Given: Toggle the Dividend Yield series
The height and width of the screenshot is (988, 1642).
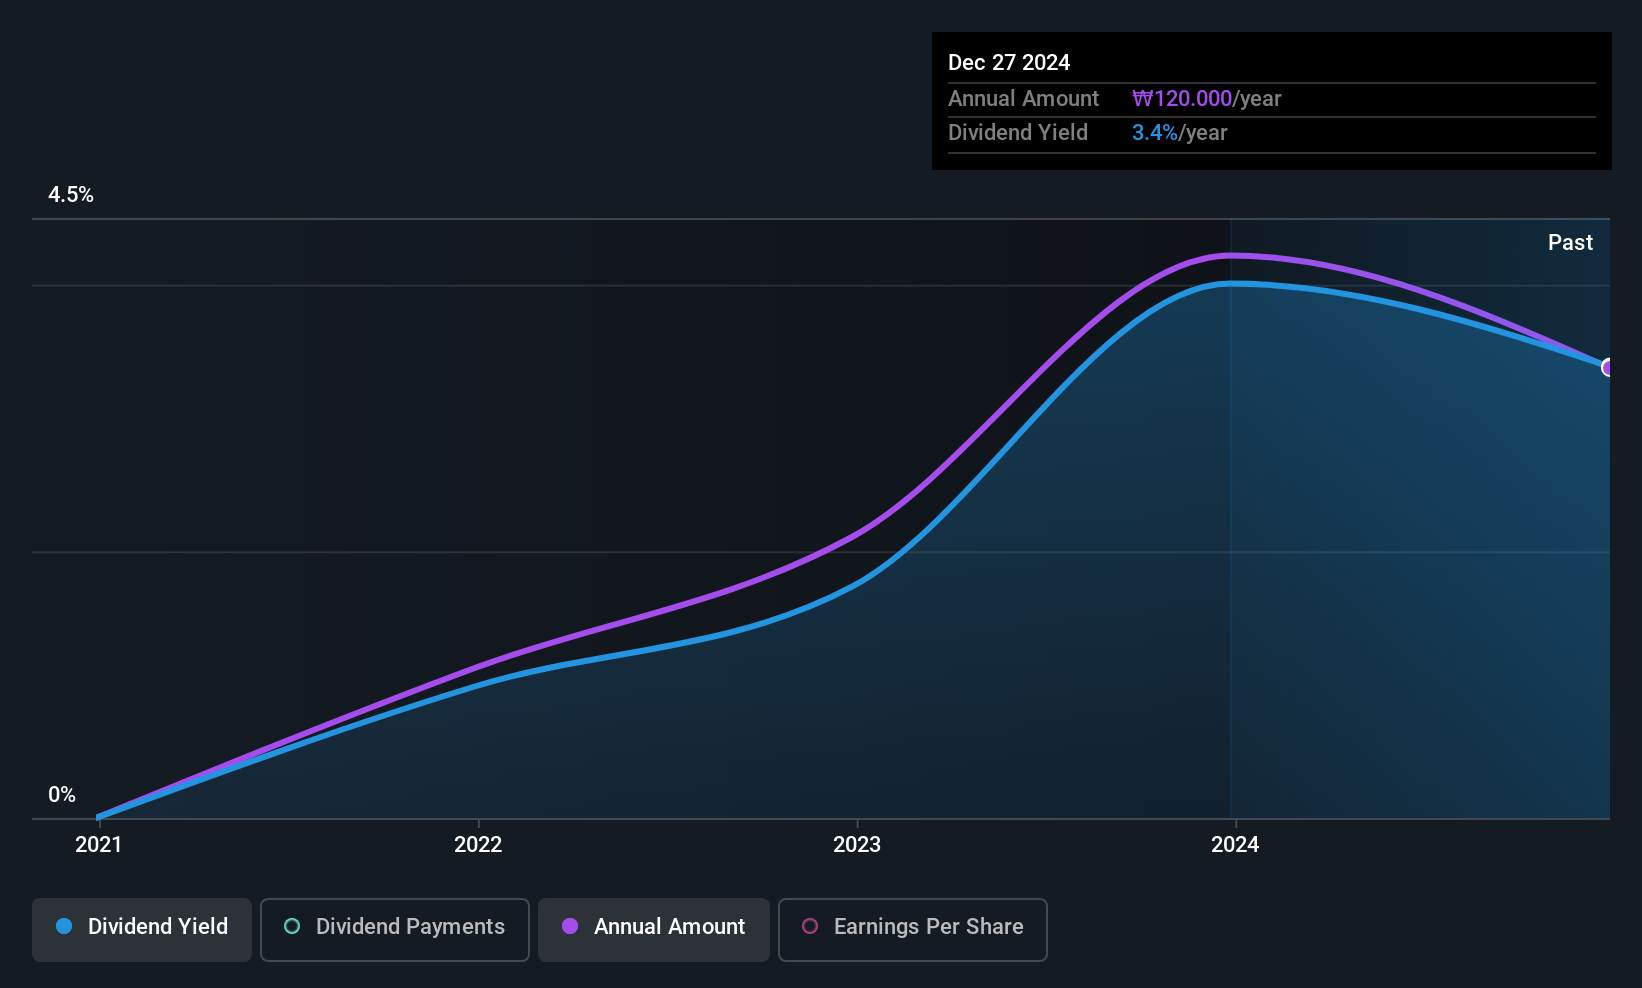Looking at the screenshot, I should point(141,929).
